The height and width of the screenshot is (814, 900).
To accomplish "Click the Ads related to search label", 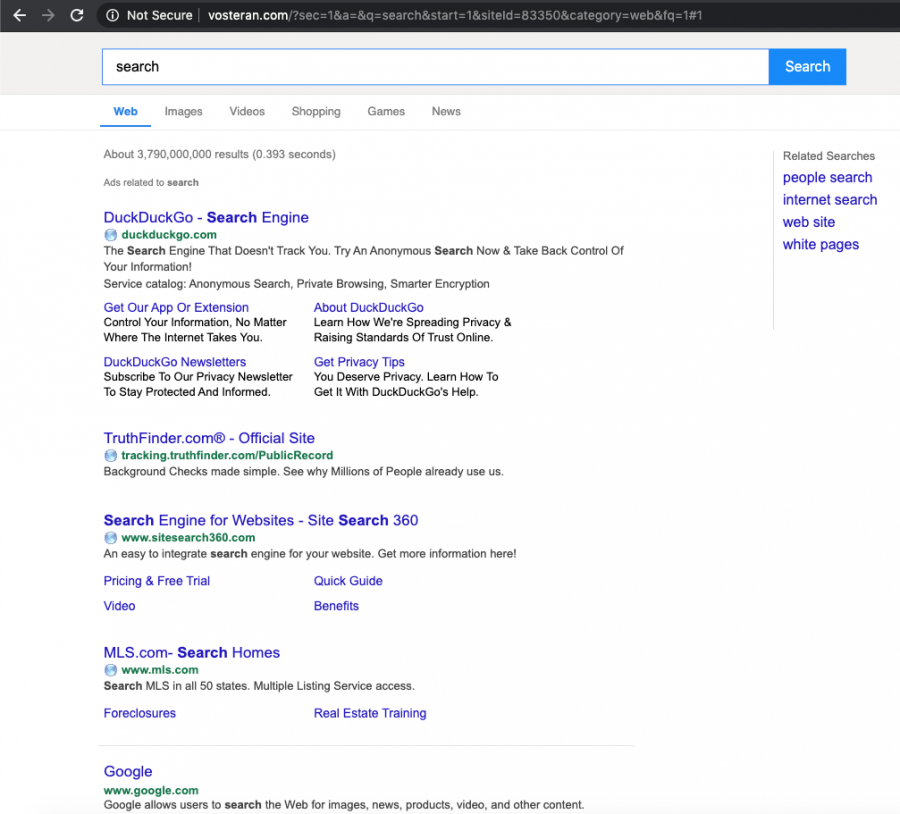I will 151,183.
